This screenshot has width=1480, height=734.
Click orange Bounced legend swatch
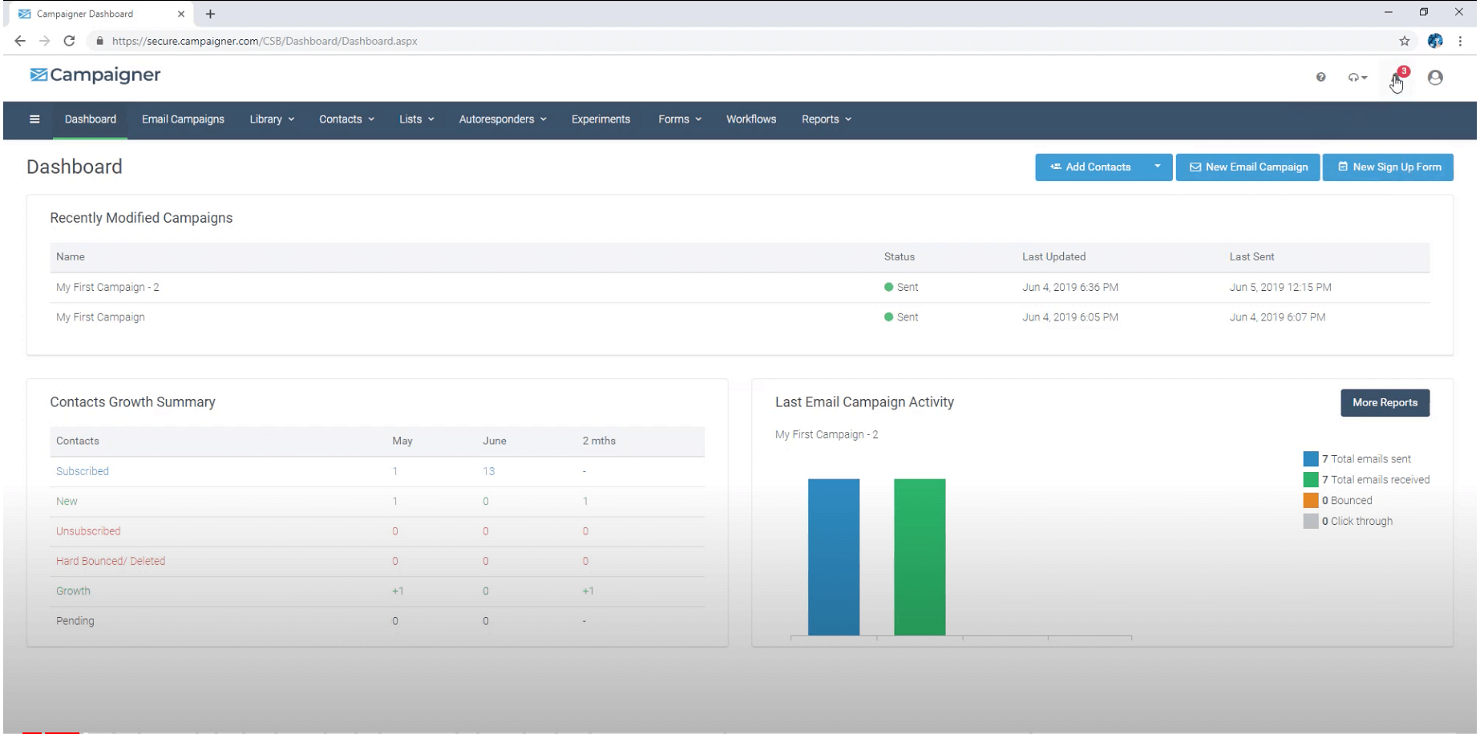pos(1311,500)
